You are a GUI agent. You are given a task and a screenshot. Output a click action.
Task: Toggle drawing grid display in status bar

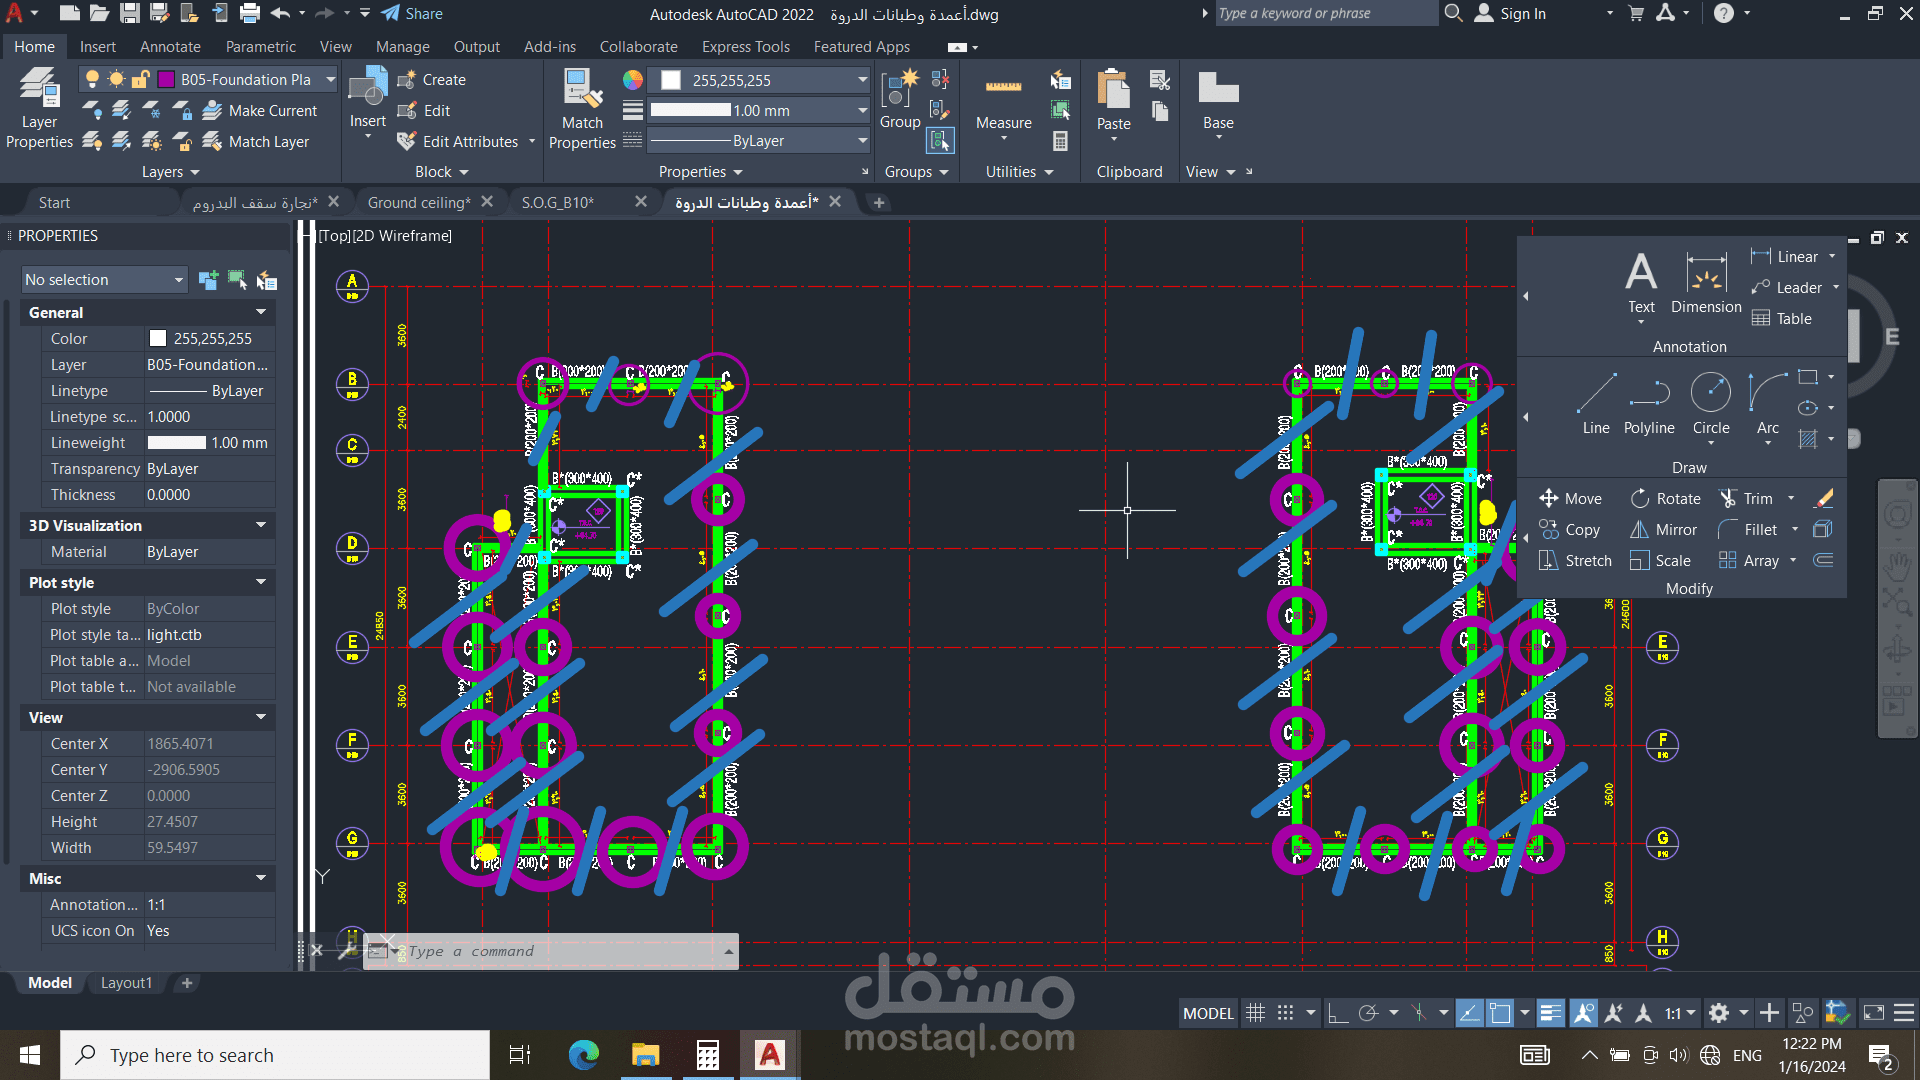point(1255,1013)
